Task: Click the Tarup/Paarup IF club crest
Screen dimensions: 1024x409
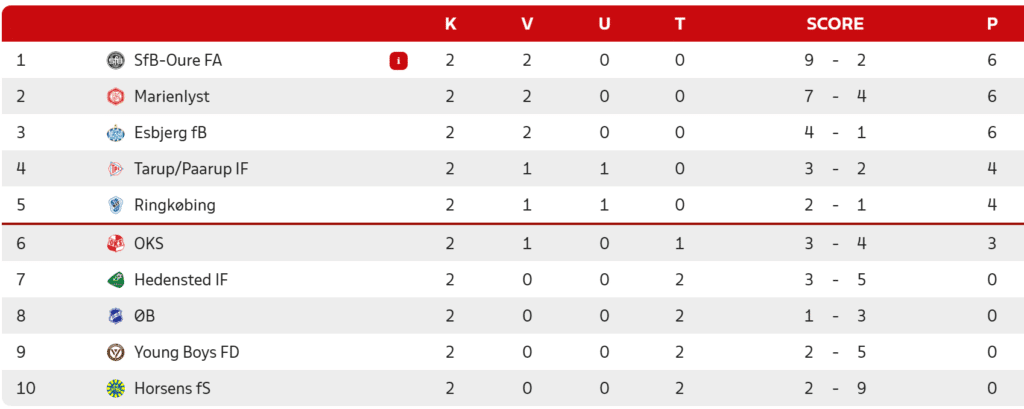Action: pyautogui.click(x=115, y=169)
